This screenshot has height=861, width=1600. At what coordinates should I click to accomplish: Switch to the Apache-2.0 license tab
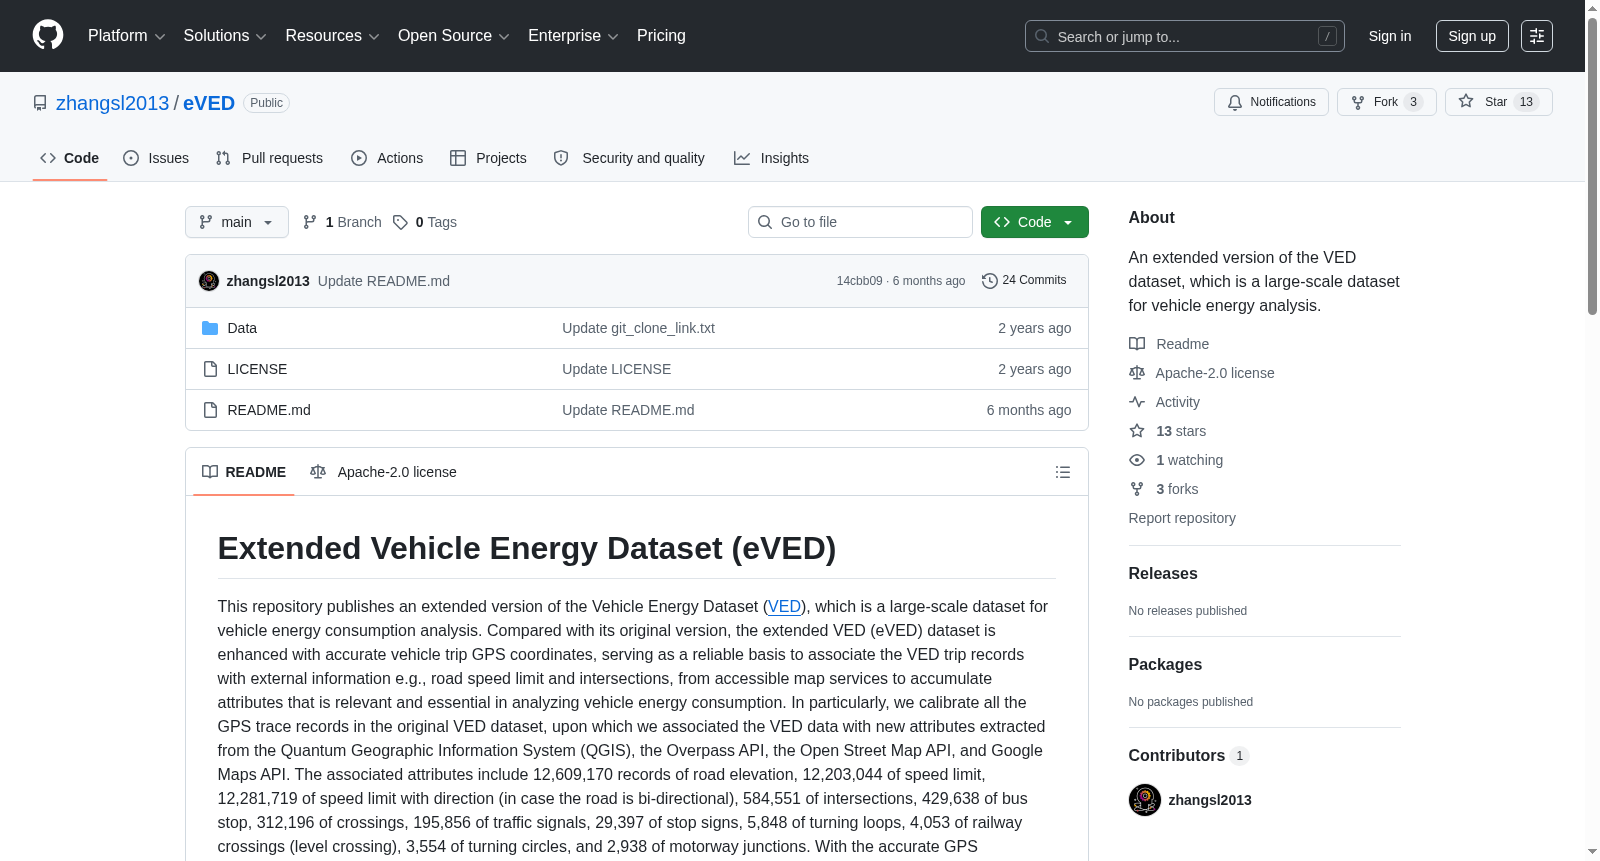[x=383, y=472]
